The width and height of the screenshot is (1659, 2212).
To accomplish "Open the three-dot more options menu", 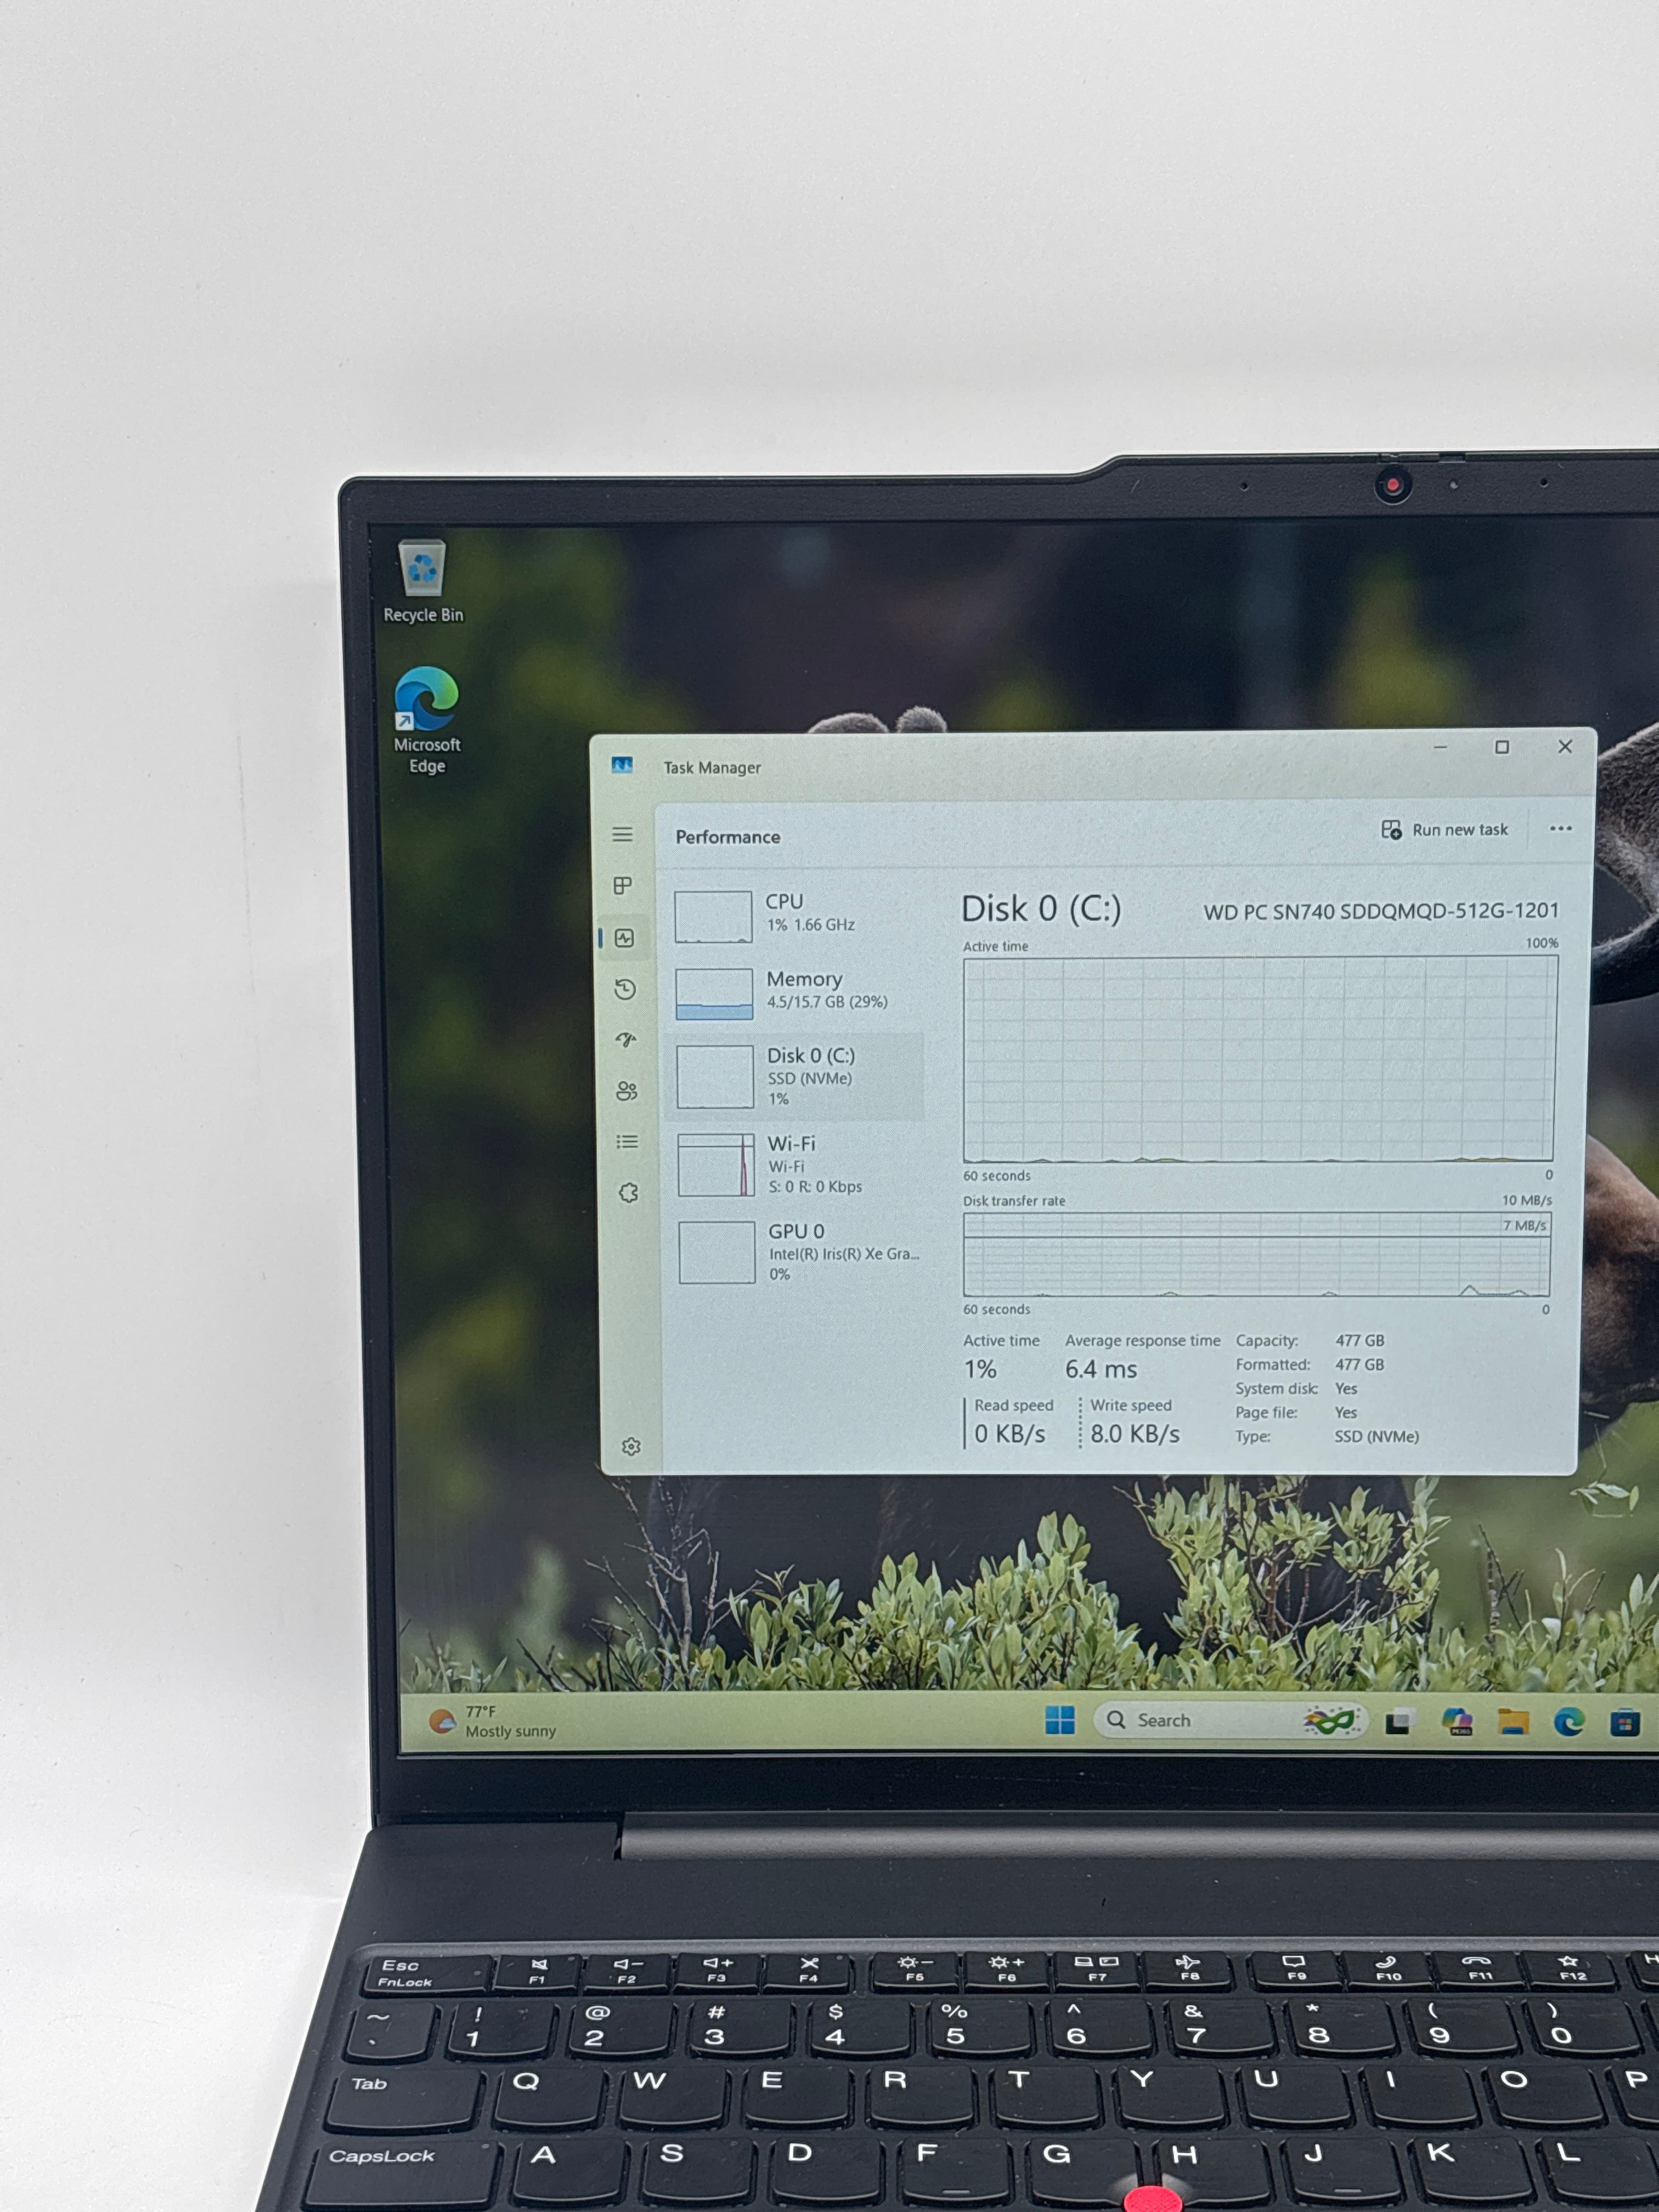I will (x=1560, y=828).
